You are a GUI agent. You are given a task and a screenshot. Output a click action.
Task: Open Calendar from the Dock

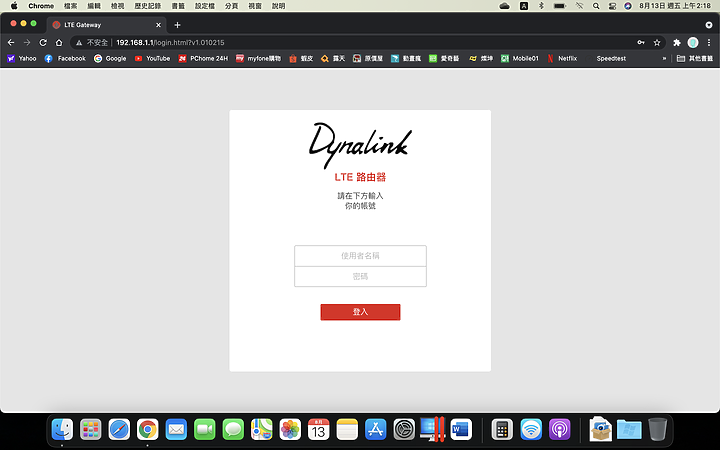coord(319,430)
